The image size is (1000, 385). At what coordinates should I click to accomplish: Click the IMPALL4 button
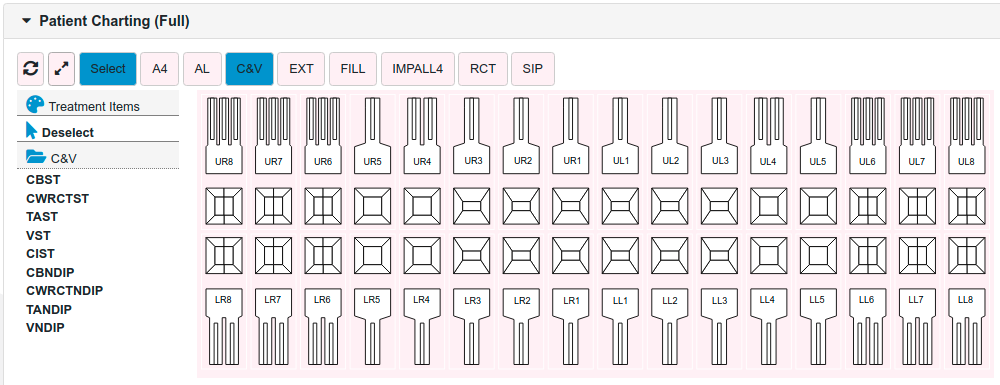pos(418,69)
